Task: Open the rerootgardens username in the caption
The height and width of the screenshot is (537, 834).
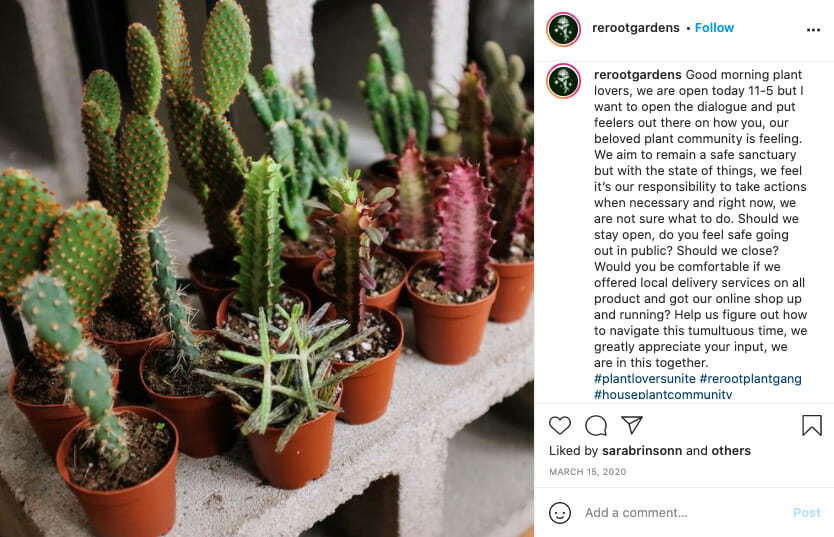Action: pyautogui.click(x=638, y=74)
